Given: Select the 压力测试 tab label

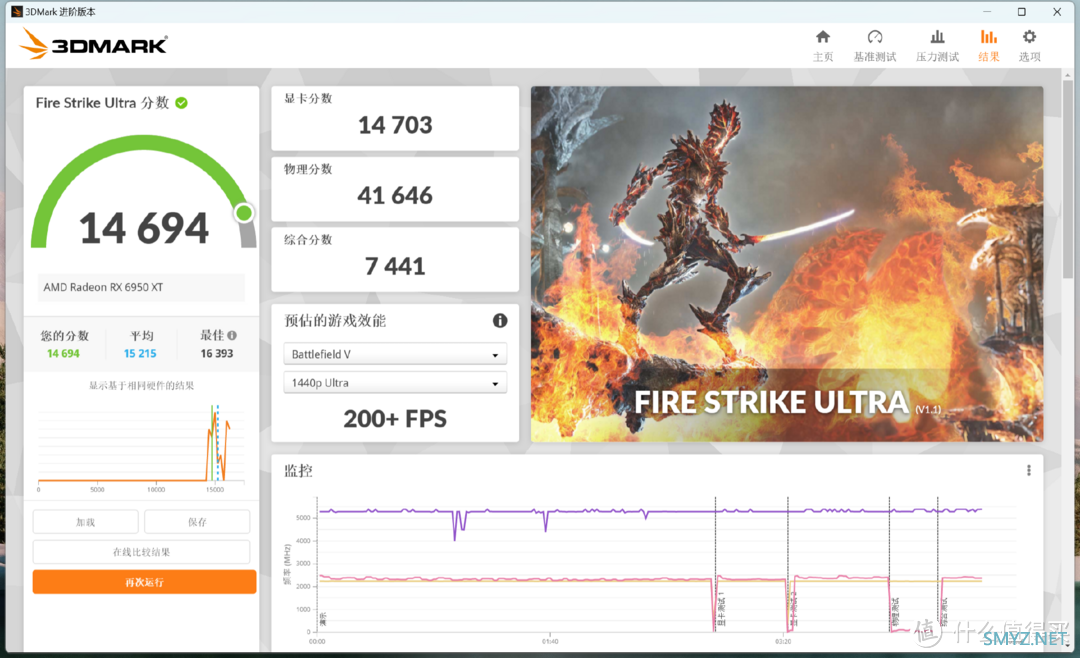Looking at the screenshot, I should (x=937, y=56).
